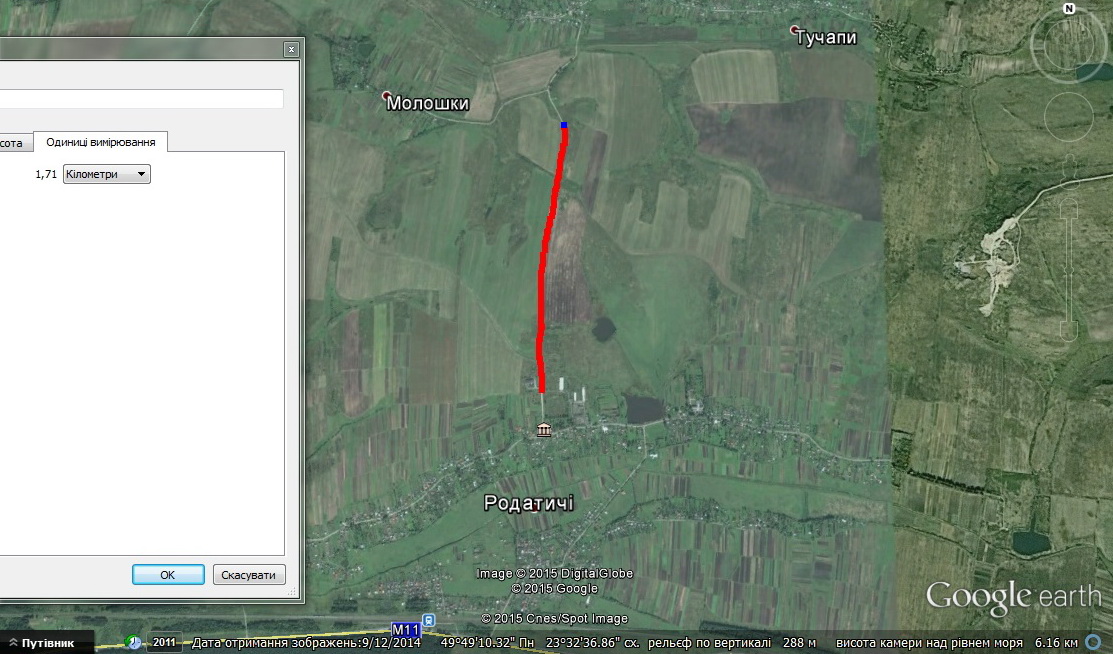1113x654 pixels.
Task: Click the look-around joystick ring
Action: pos(1068,44)
